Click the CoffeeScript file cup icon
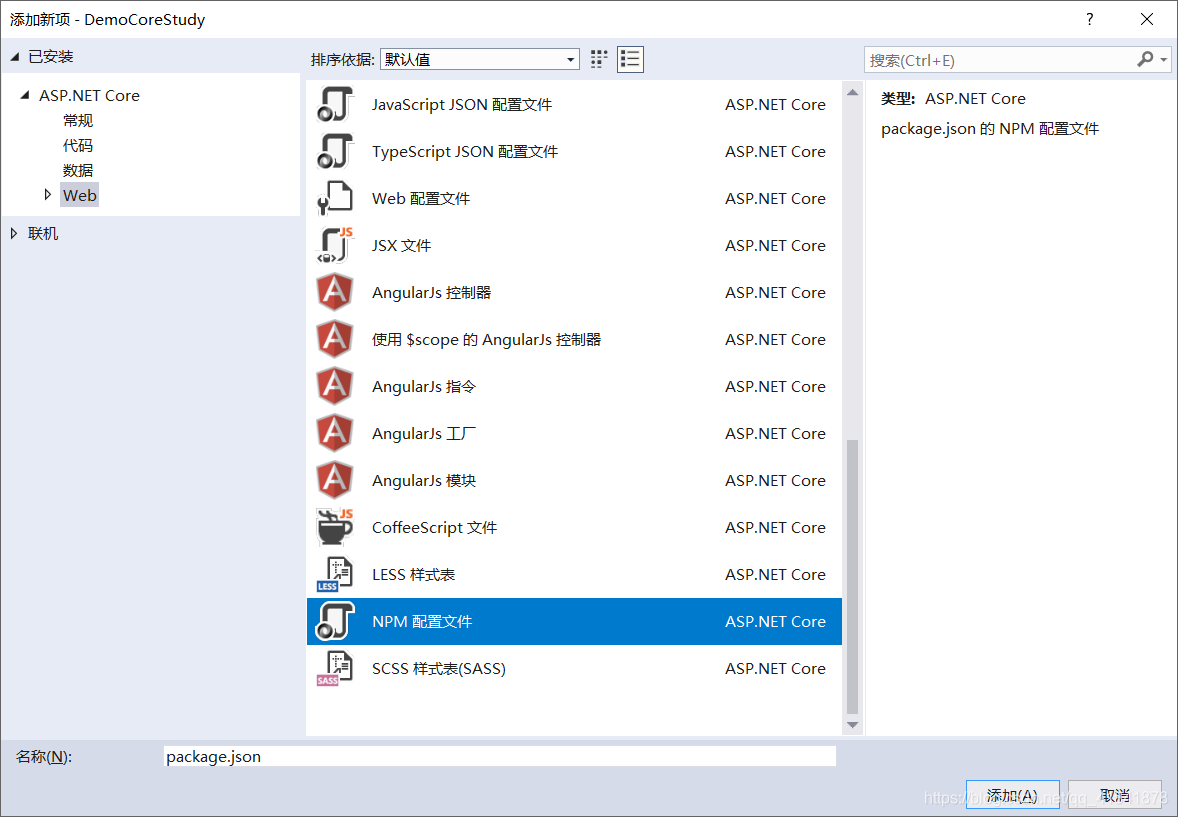1178x817 pixels. 335,527
